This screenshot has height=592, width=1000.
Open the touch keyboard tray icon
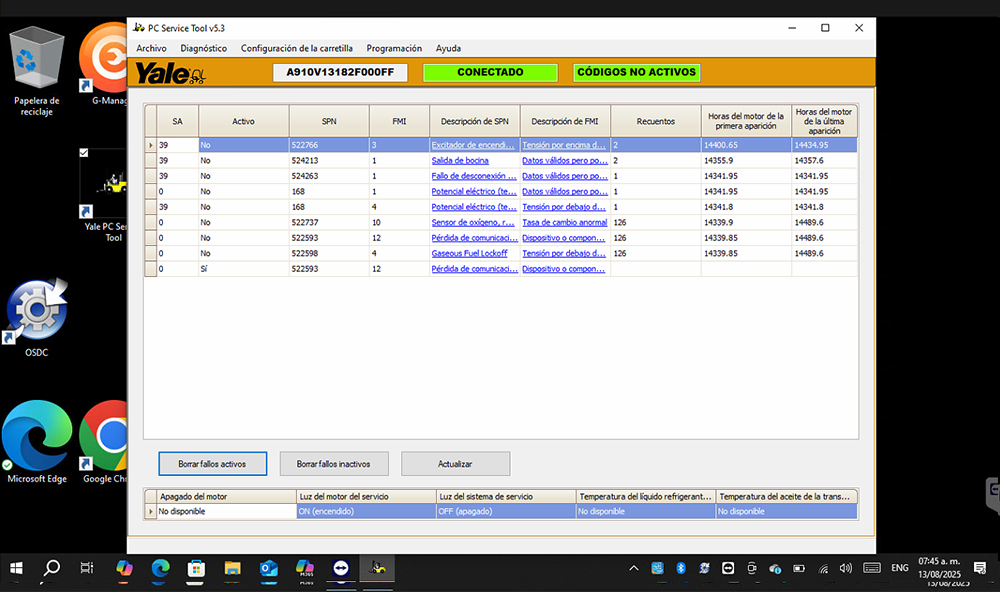pyautogui.click(x=872, y=568)
